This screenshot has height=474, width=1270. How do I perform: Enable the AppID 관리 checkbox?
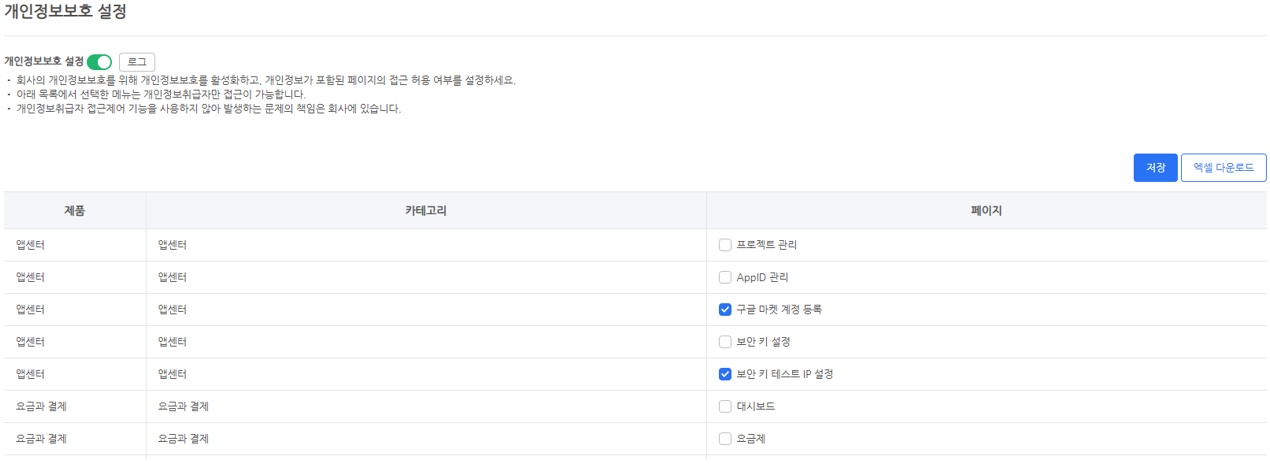point(725,277)
